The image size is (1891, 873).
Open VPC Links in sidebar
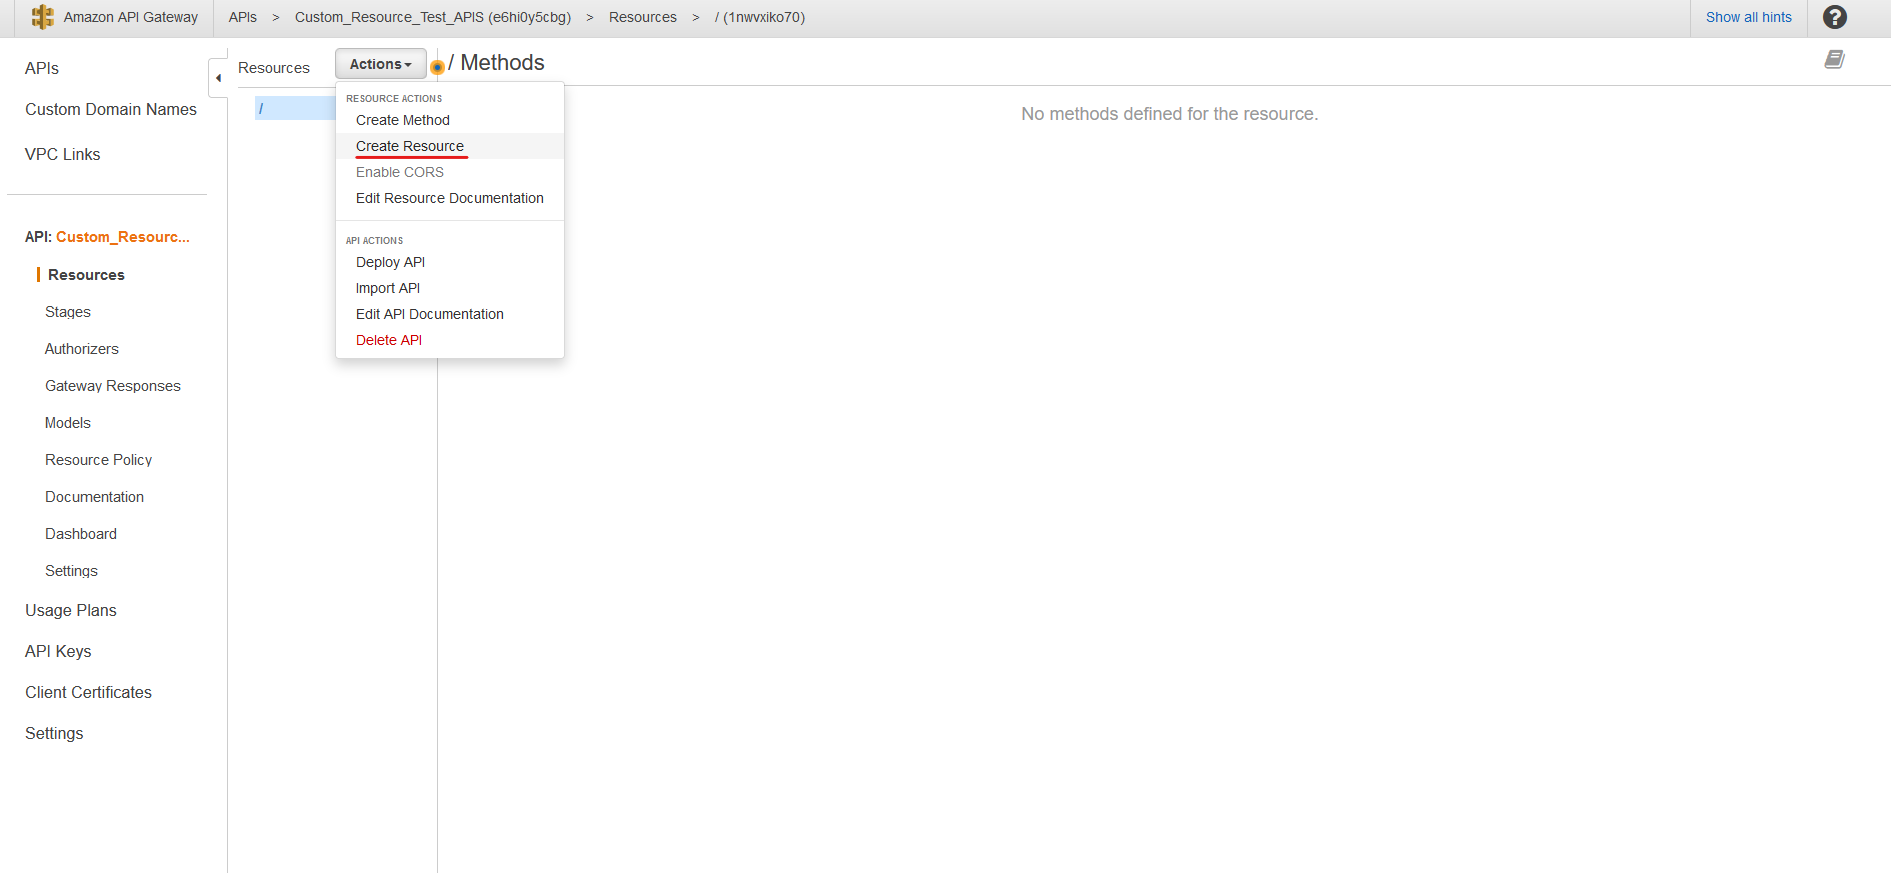63,154
